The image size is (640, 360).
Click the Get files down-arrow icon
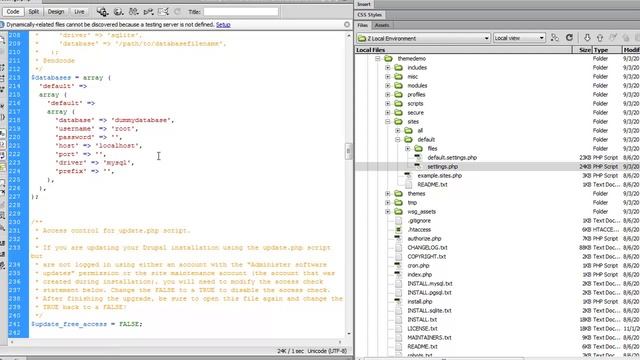587,38
